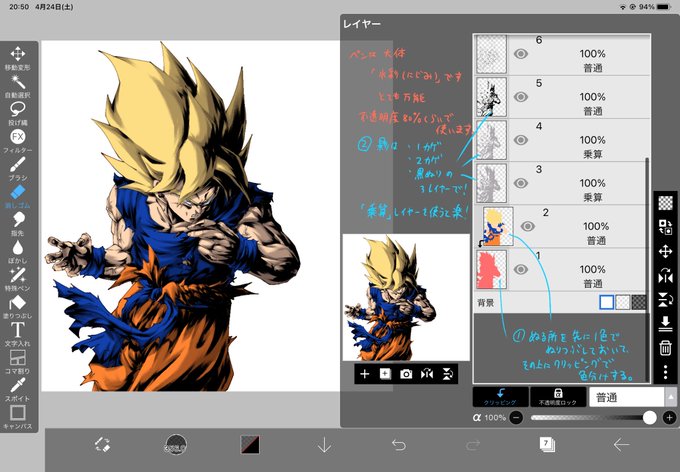
Task: Toggle the Clipping (クリッピング) button
Action: click(500, 397)
